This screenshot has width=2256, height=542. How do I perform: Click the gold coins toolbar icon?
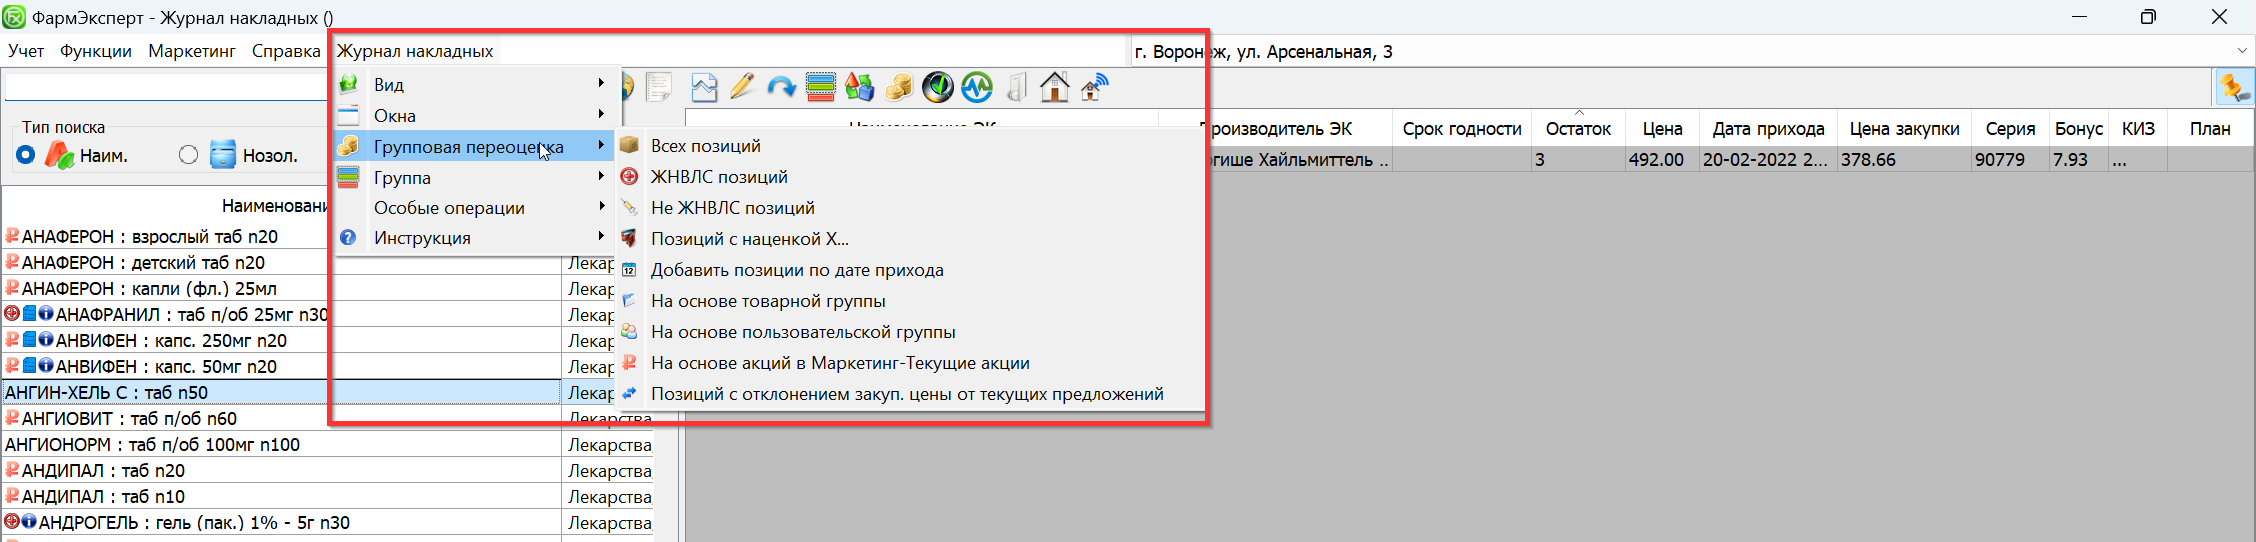point(898,88)
